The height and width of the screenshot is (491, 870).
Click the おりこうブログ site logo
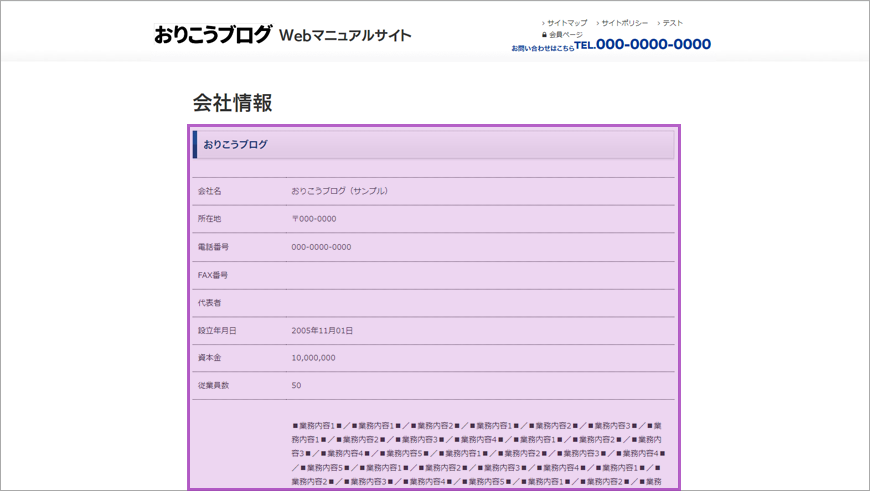[212, 36]
